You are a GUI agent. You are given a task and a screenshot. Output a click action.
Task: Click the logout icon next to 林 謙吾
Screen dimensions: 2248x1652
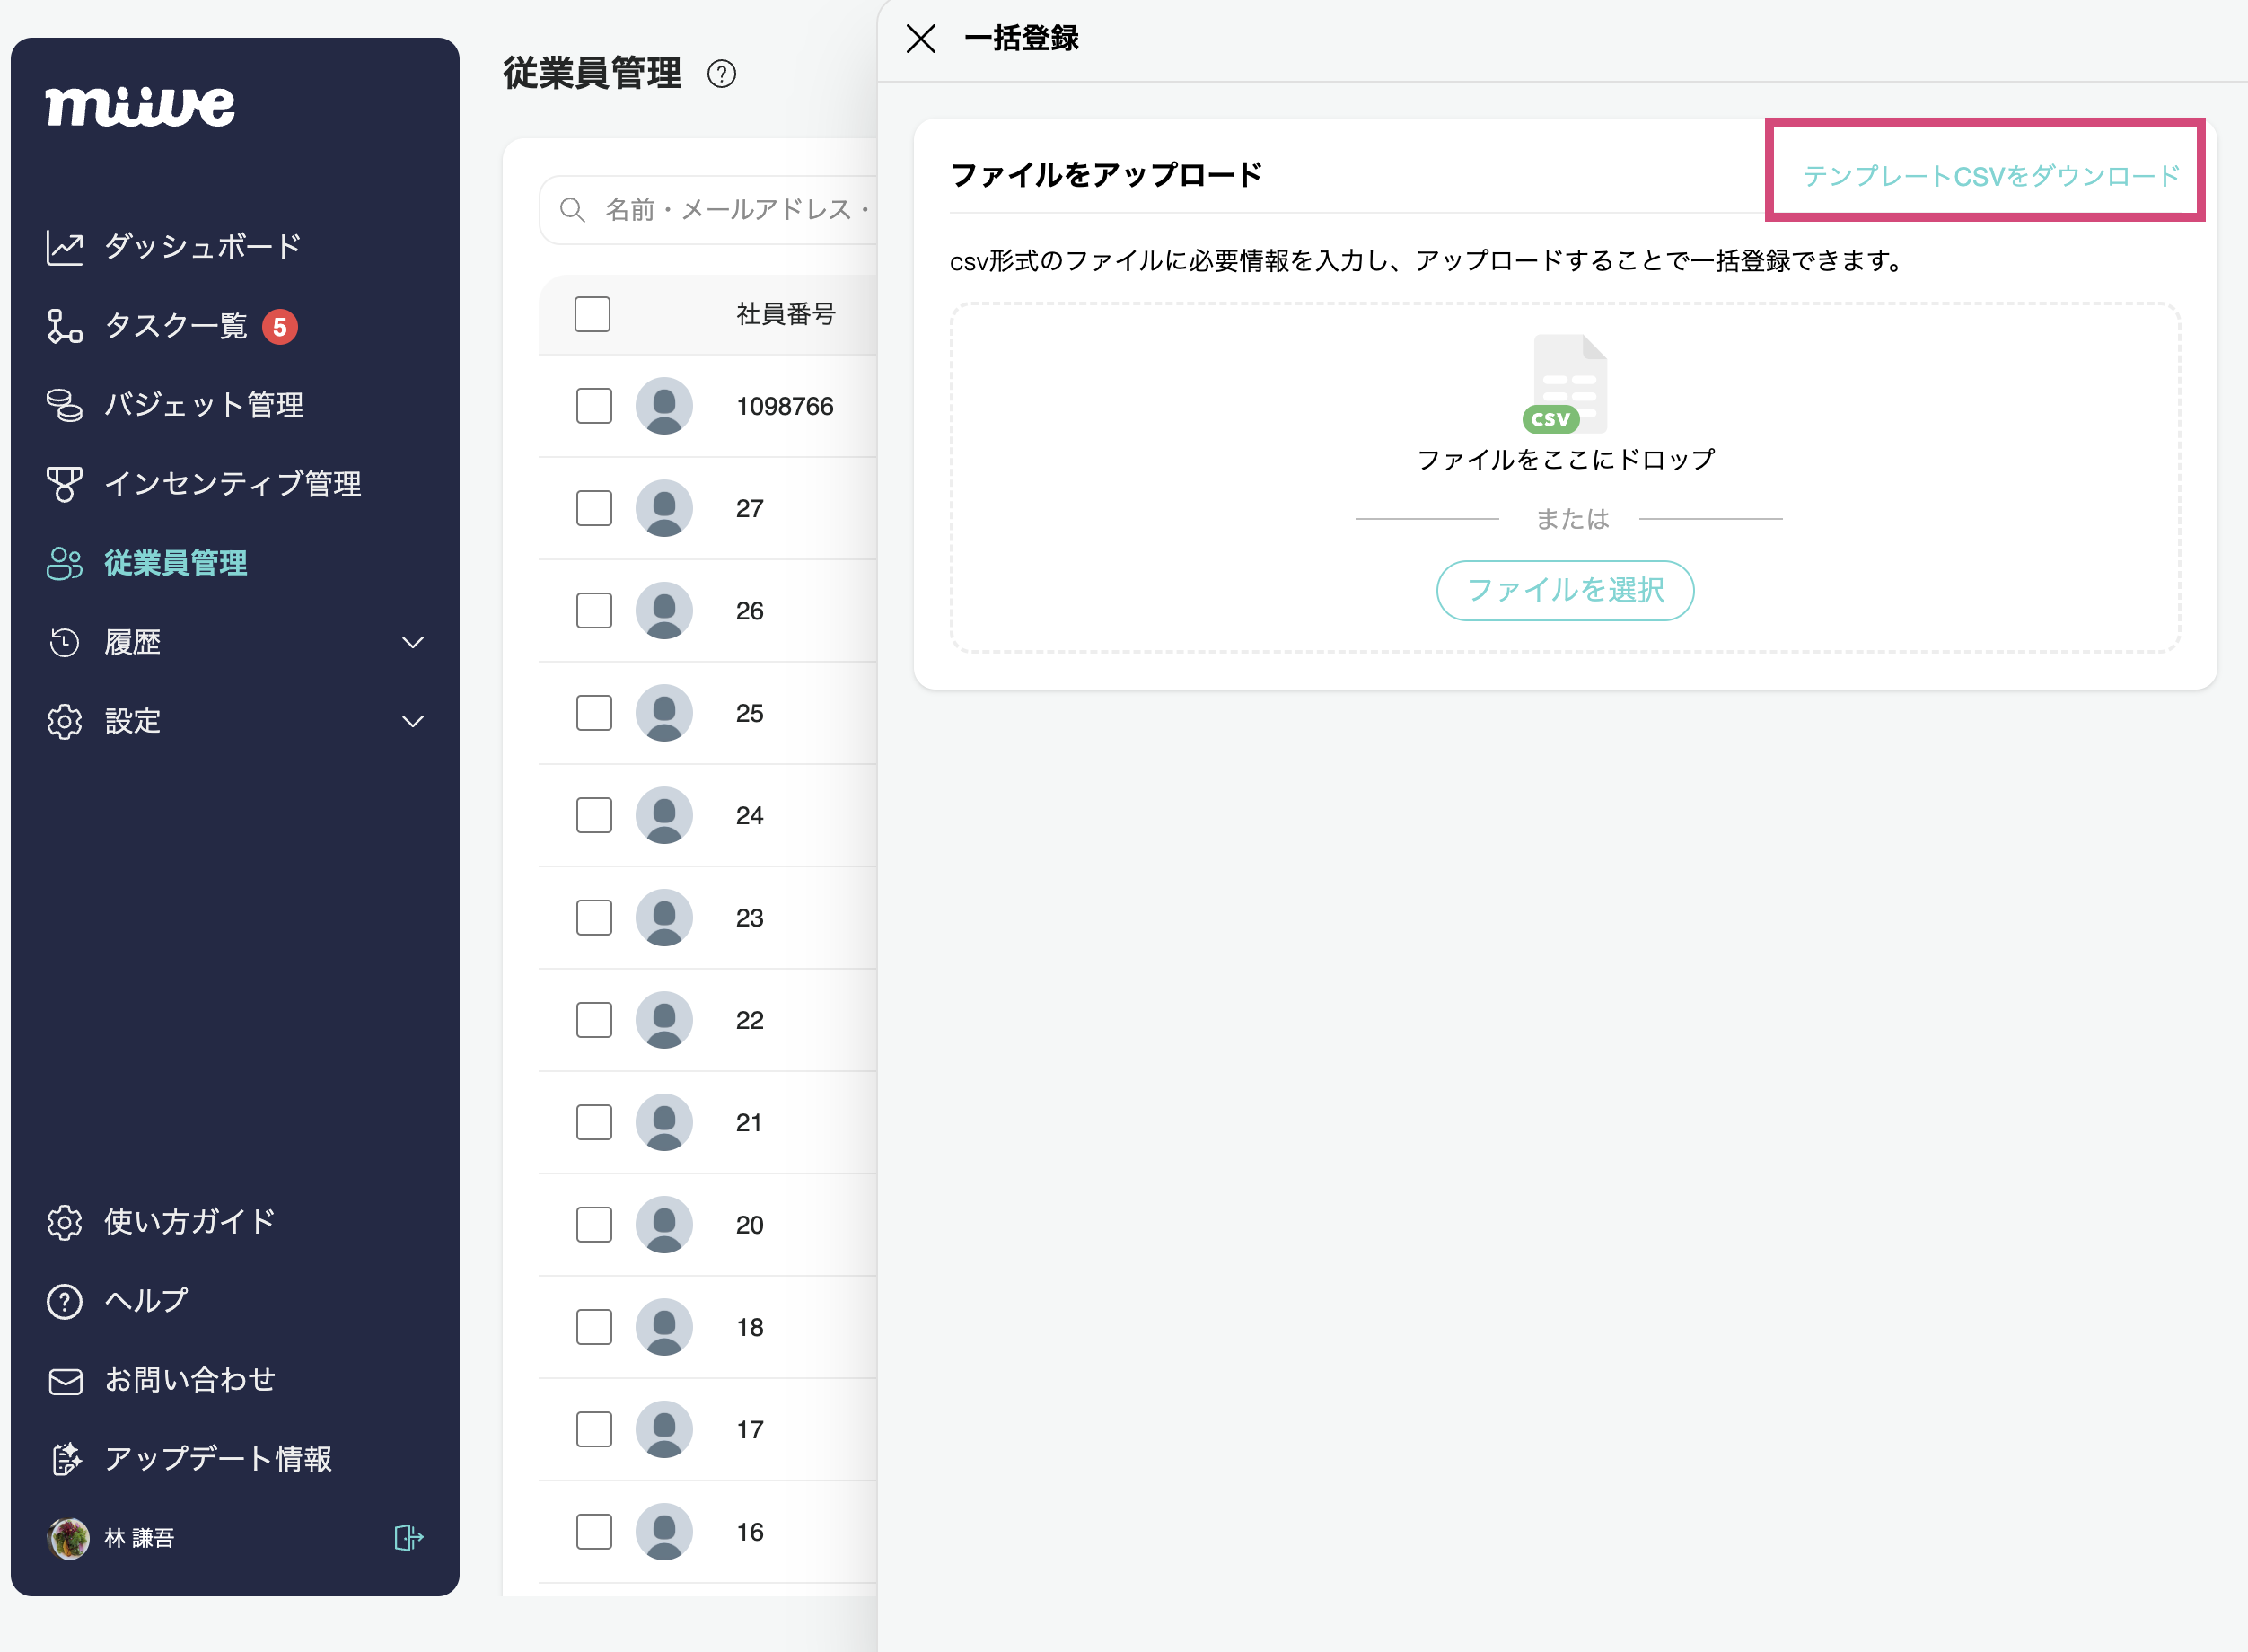pos(408,1538)
